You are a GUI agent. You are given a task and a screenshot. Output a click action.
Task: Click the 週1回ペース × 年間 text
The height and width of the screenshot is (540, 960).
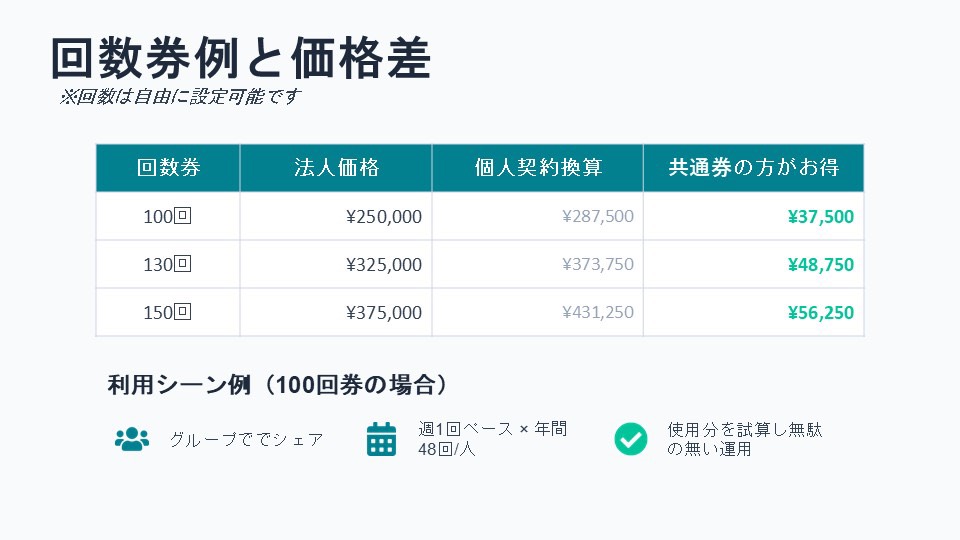click(492, 429)
